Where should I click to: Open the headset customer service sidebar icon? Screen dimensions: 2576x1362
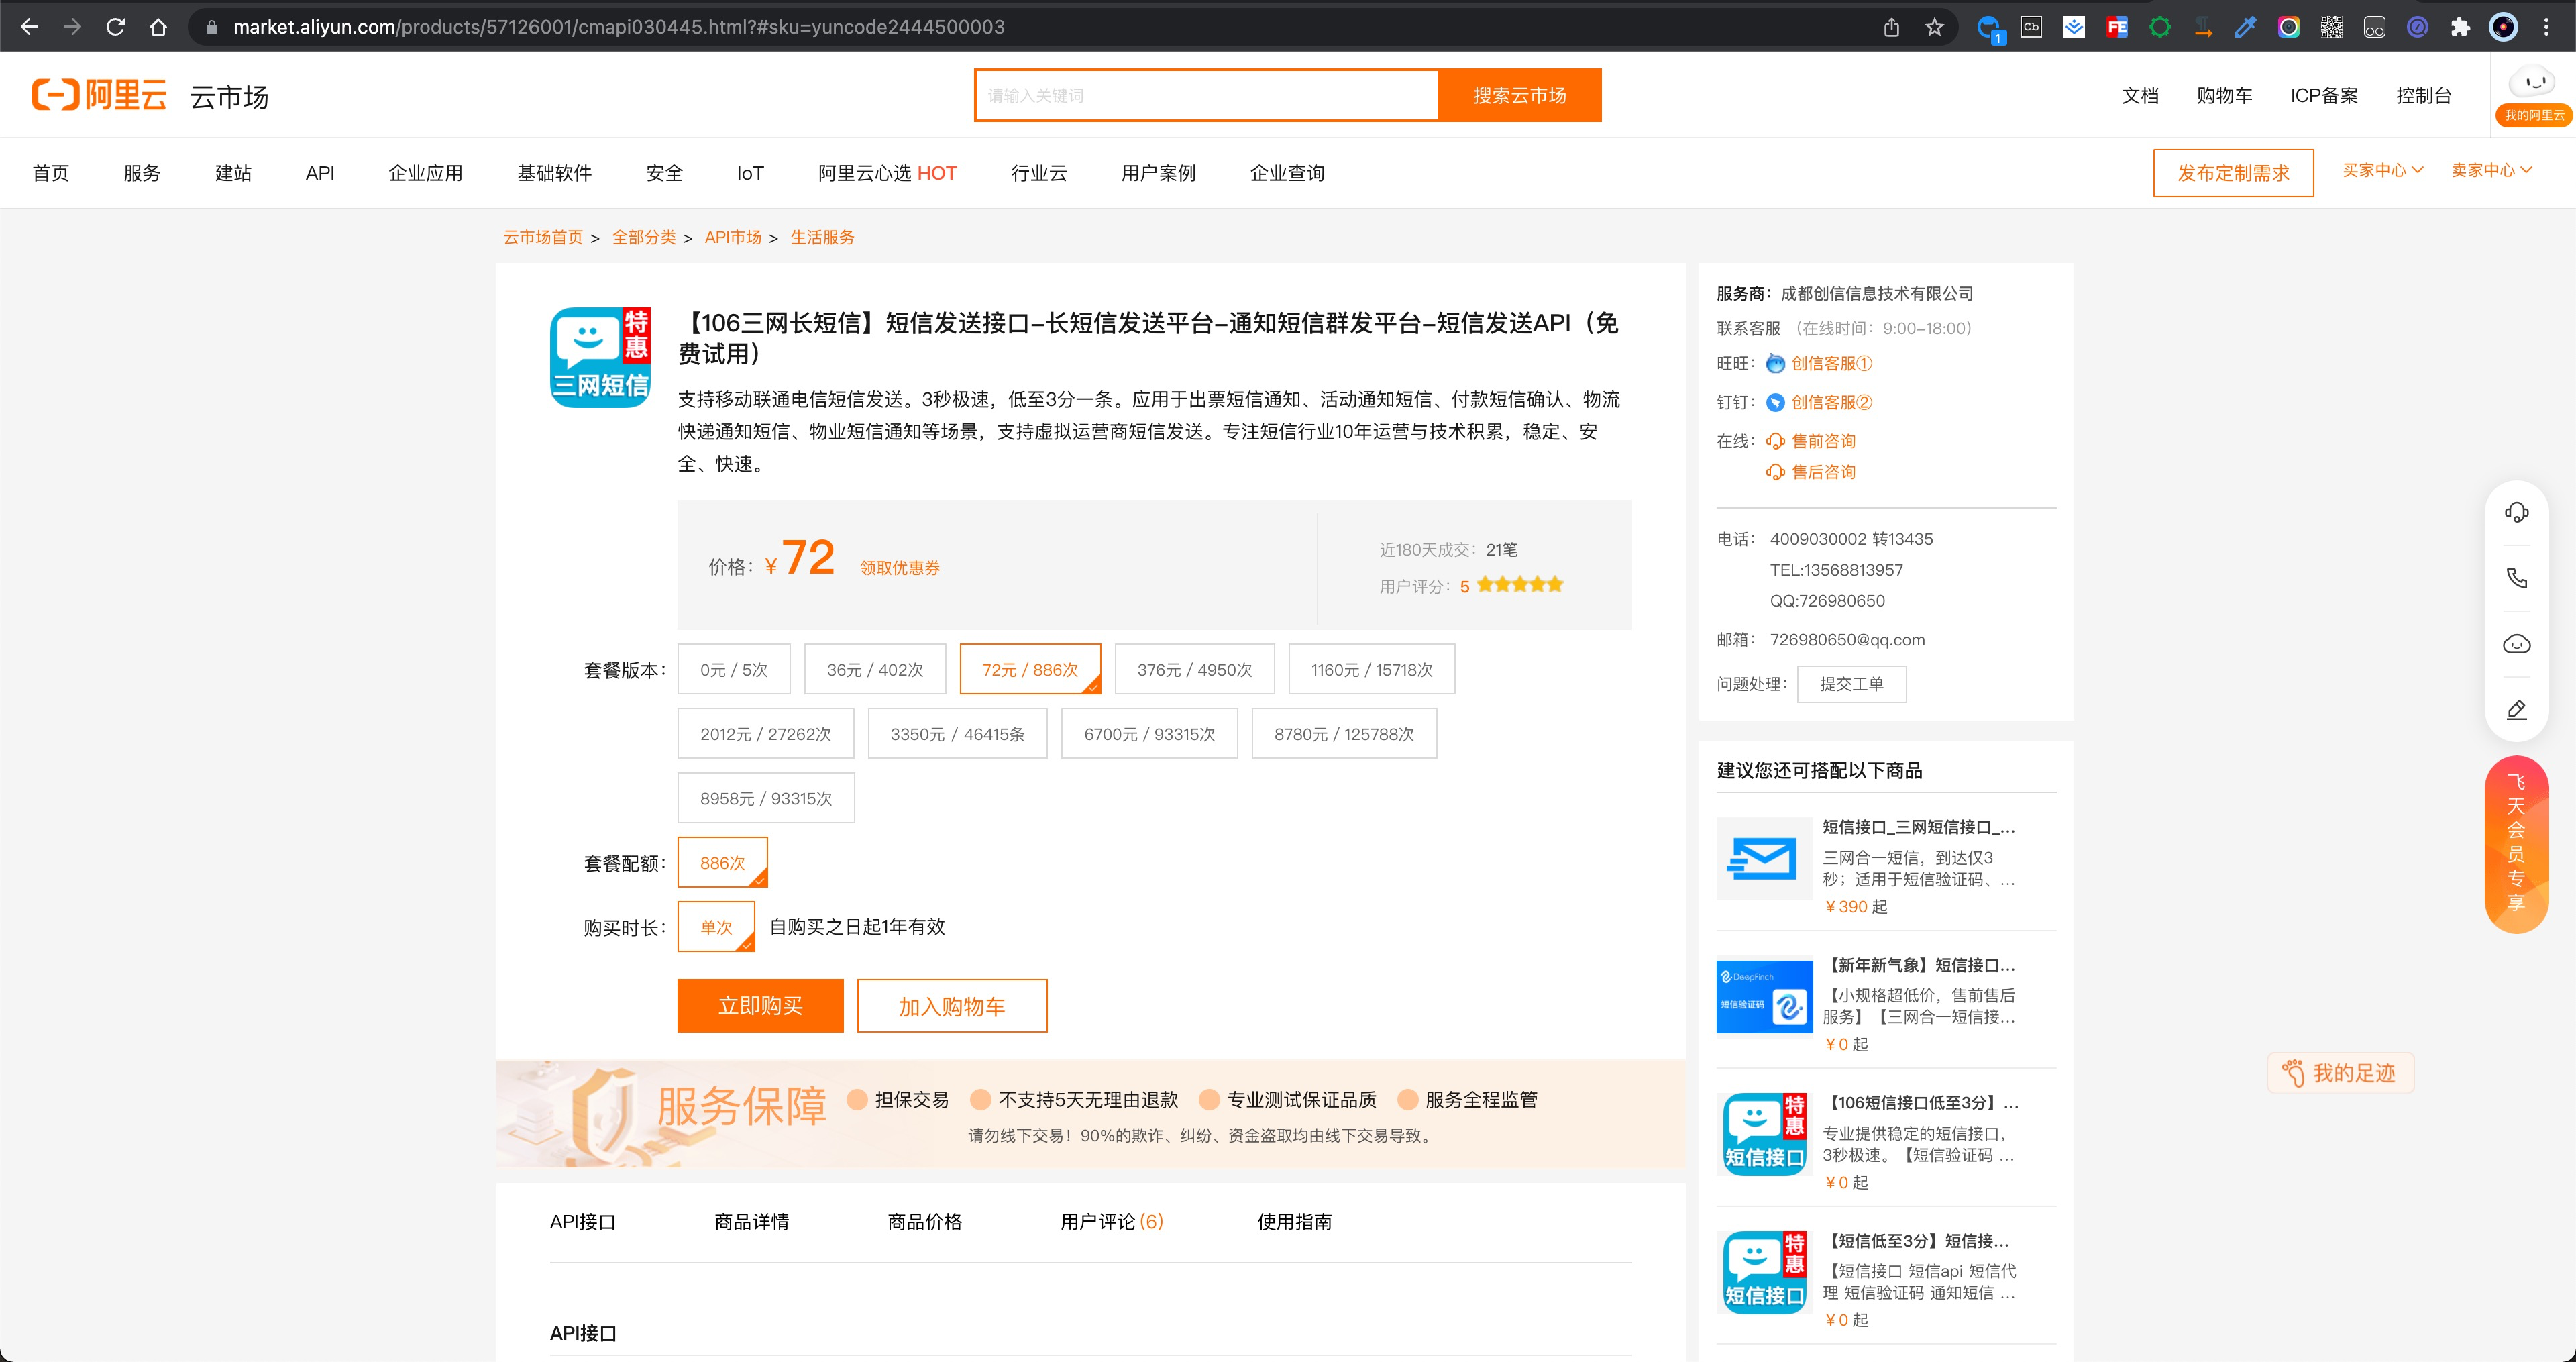pyautogui.click(x=2516, y=513)
